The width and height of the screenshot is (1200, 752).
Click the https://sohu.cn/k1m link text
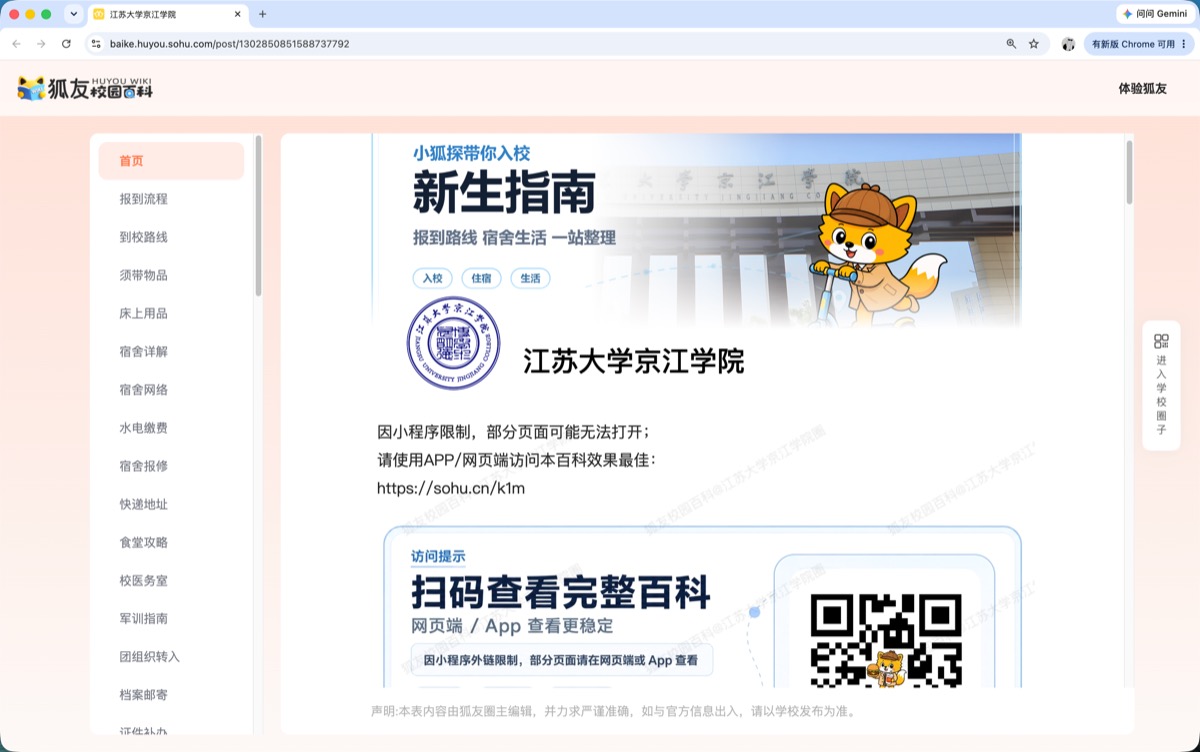(451, 489)
